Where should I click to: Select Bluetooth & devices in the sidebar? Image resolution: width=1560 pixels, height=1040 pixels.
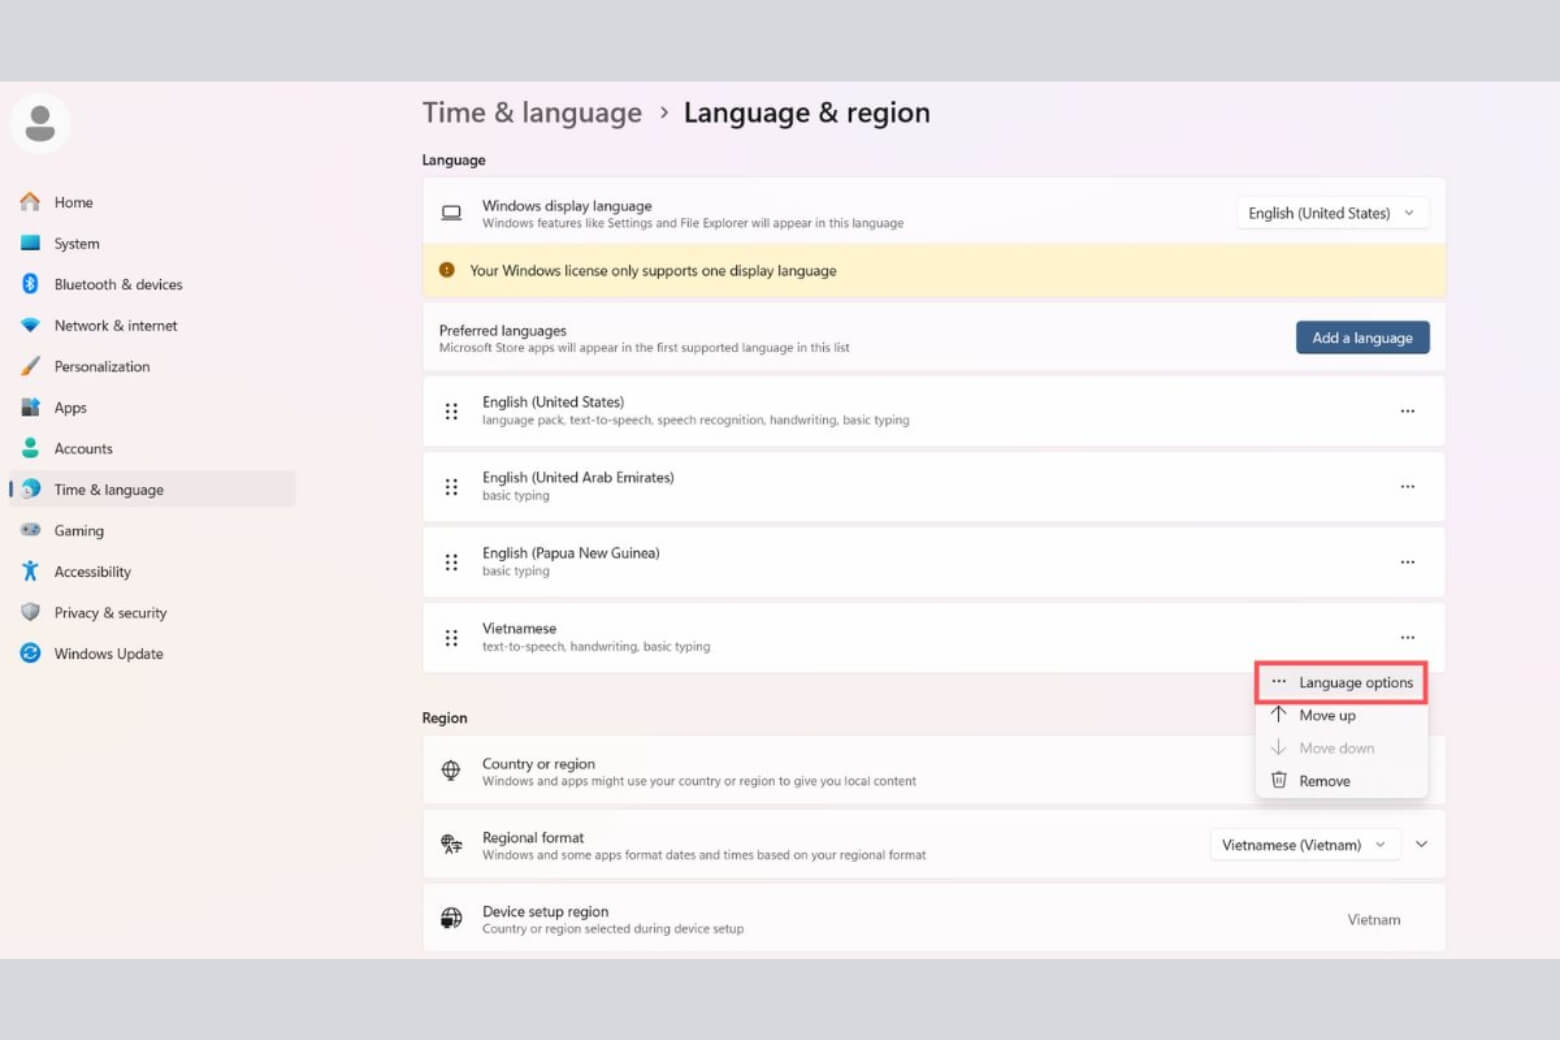point(117,284)
